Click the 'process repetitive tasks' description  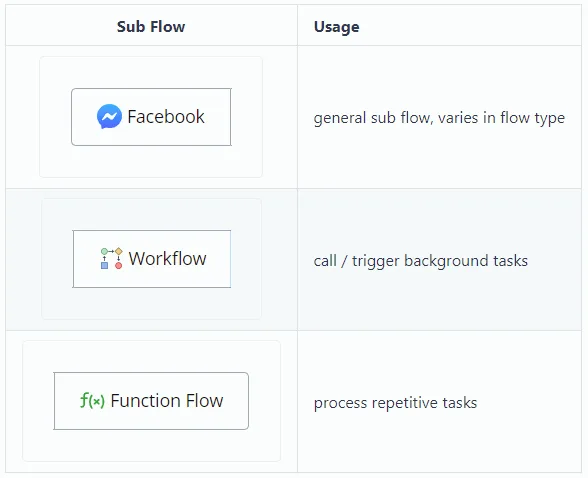coord(395,403)
